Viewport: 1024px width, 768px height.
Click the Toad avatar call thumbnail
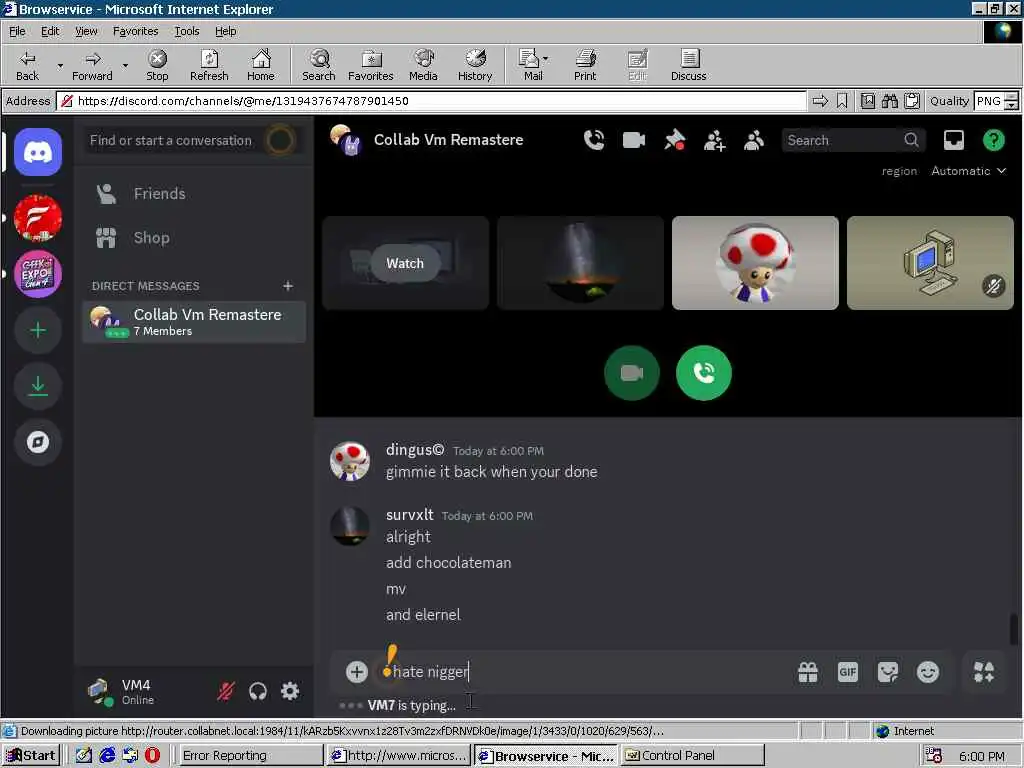[755, 263]
